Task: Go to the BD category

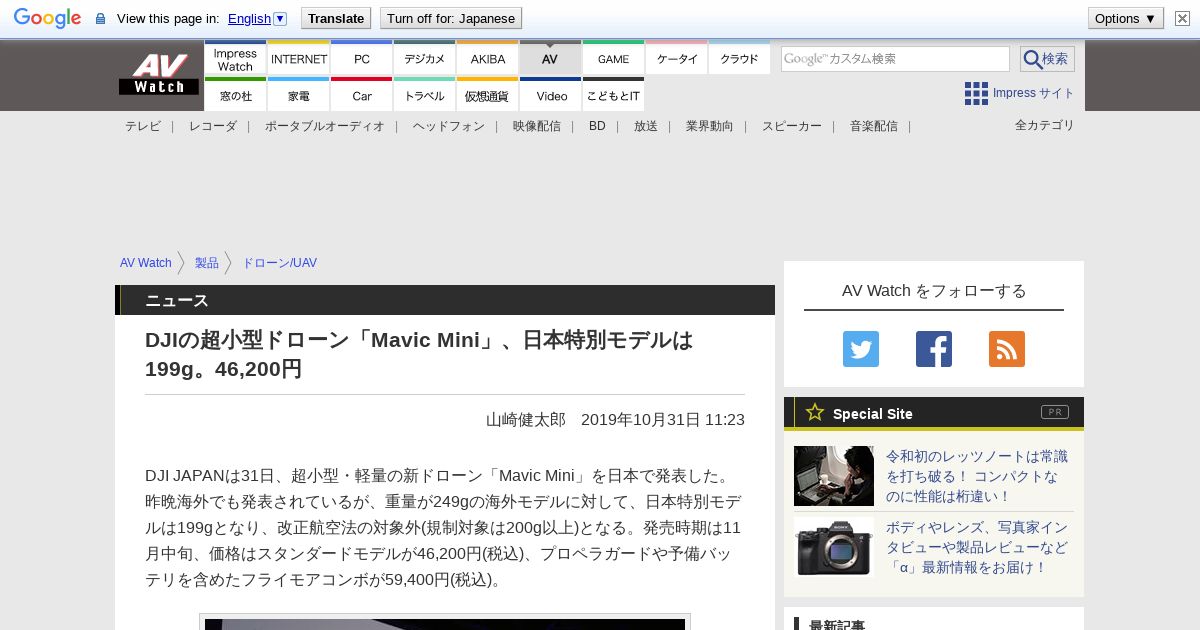Action: click(x=597, y=126)
